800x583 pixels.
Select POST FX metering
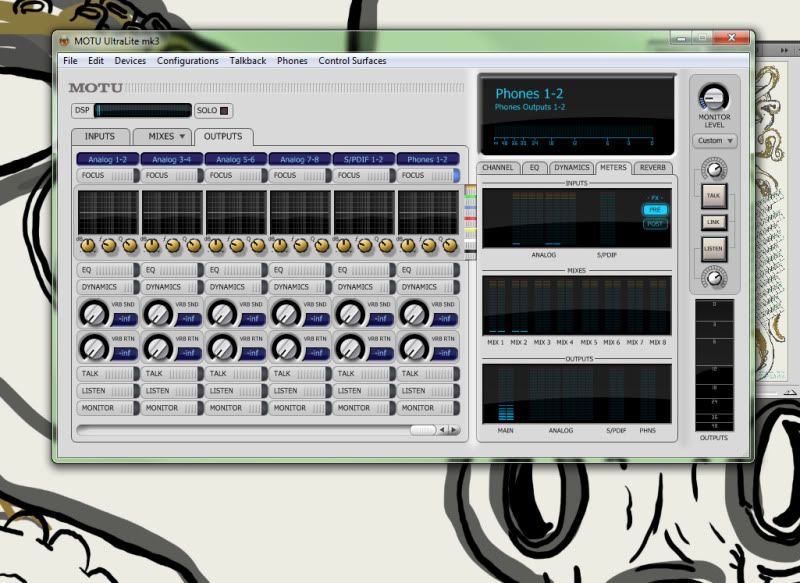655,224
